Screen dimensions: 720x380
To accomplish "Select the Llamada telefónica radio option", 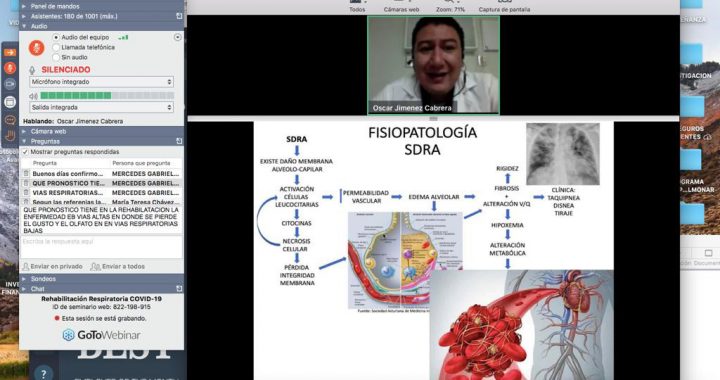I will pyautogui.click(x=56, y=47).
